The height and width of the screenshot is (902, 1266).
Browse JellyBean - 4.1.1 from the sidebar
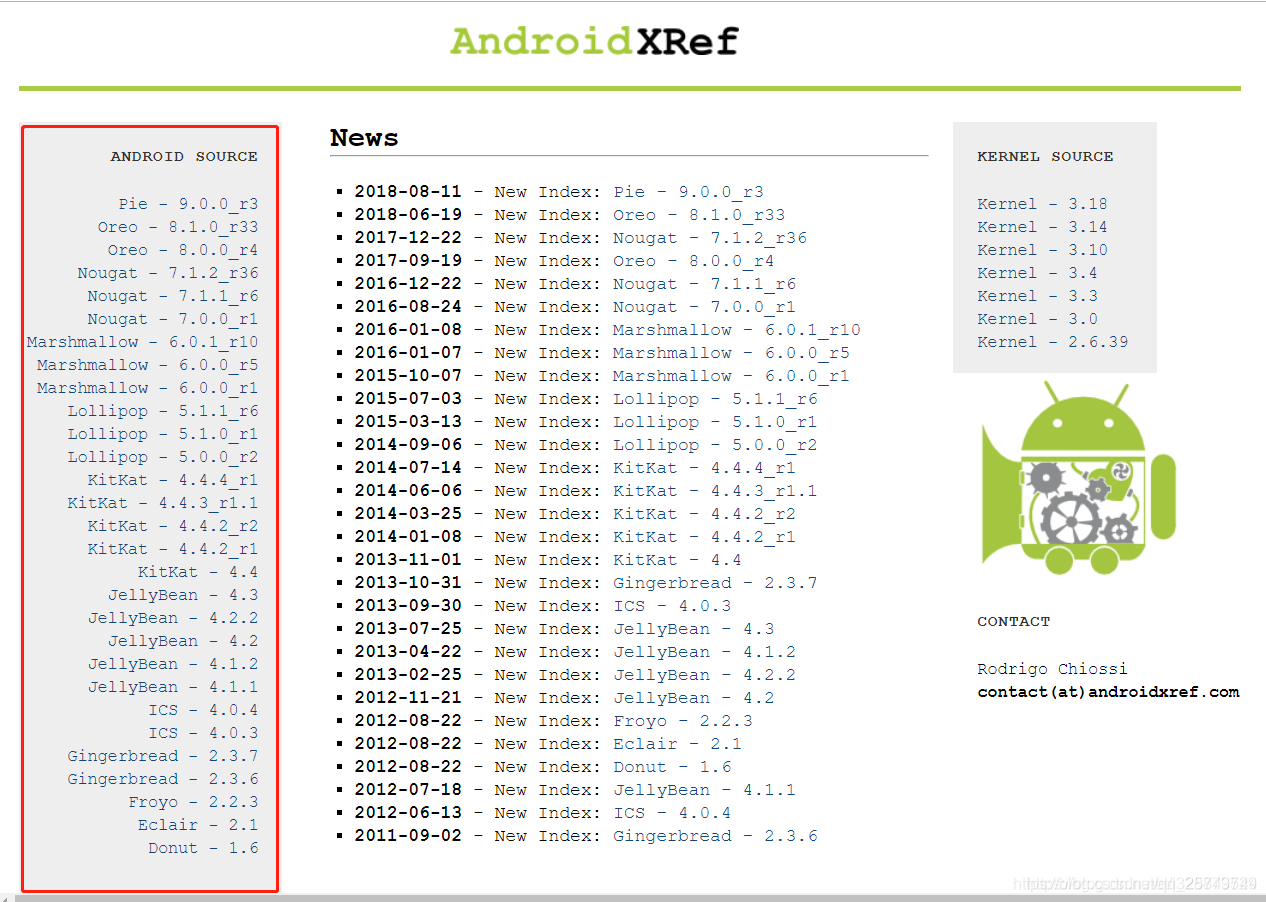click(173, 687)
